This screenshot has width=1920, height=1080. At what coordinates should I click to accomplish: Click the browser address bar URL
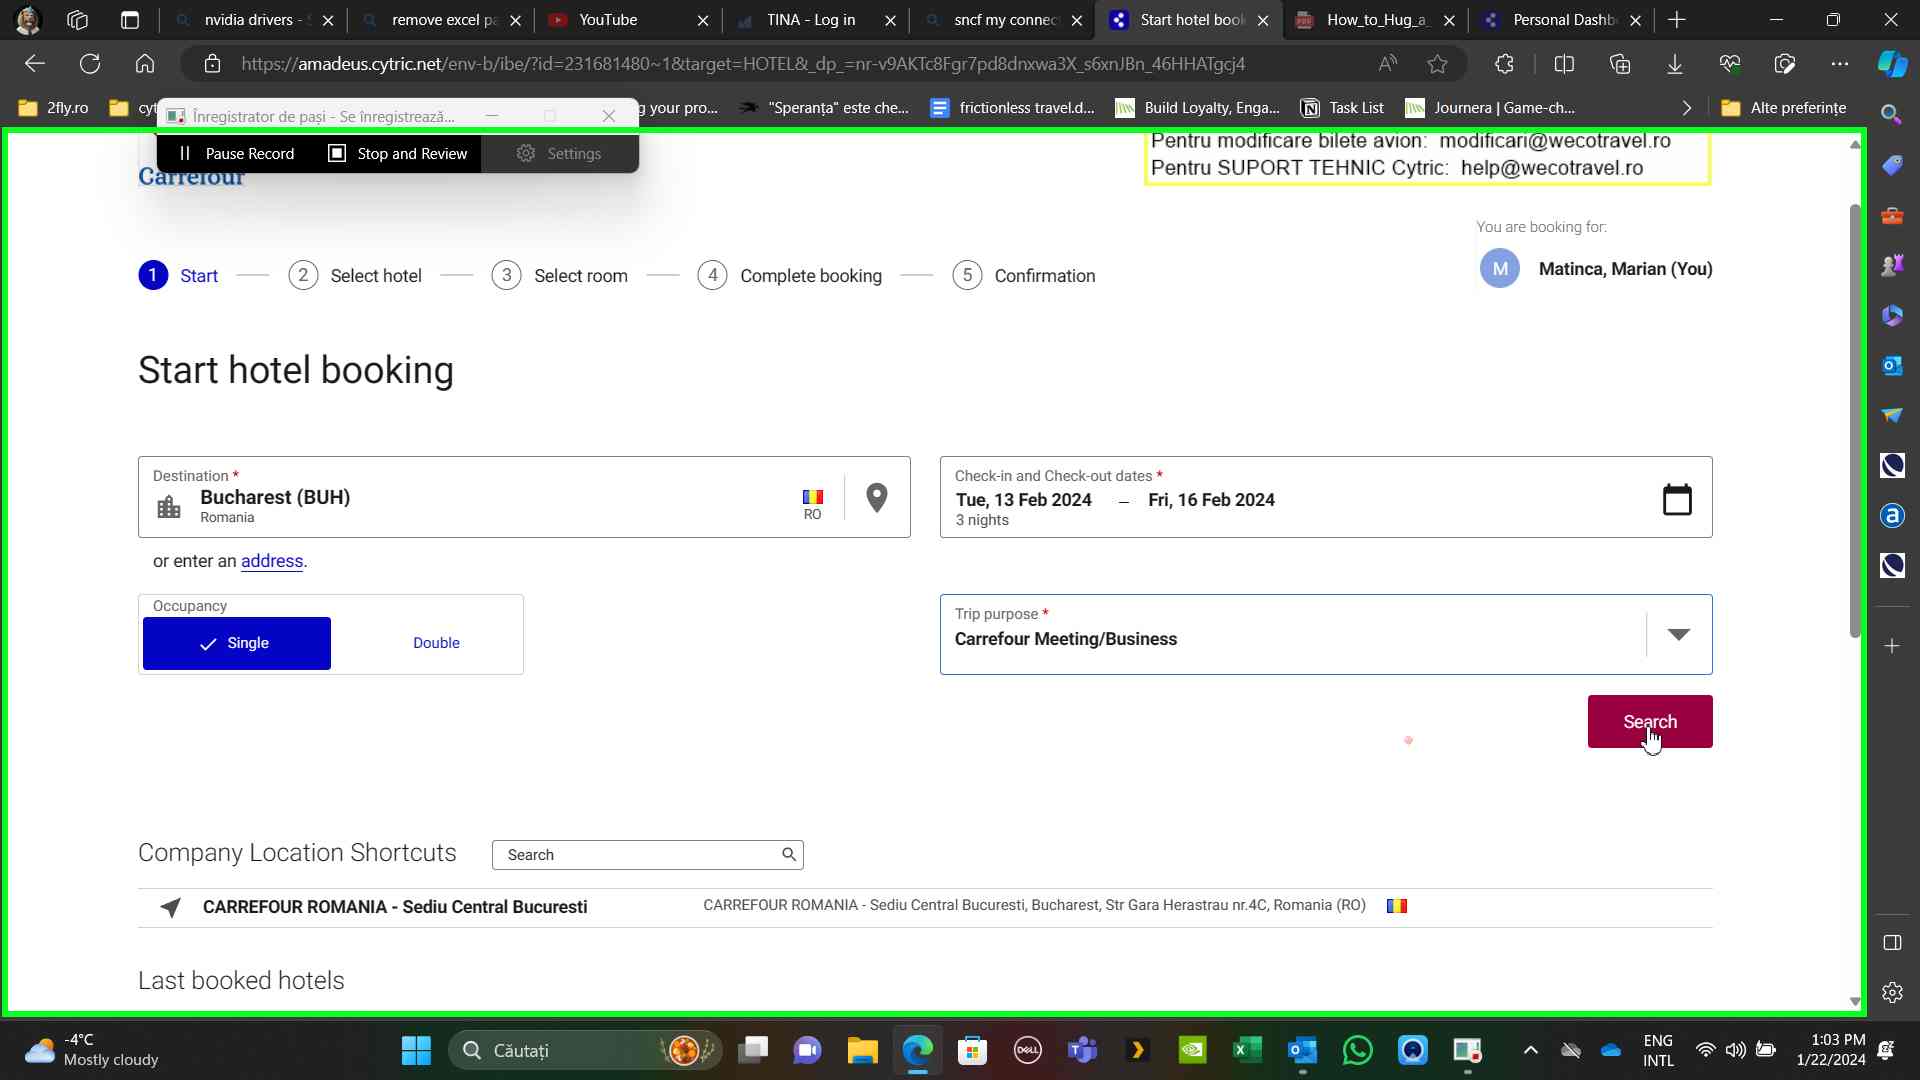(x=742, y=64)
